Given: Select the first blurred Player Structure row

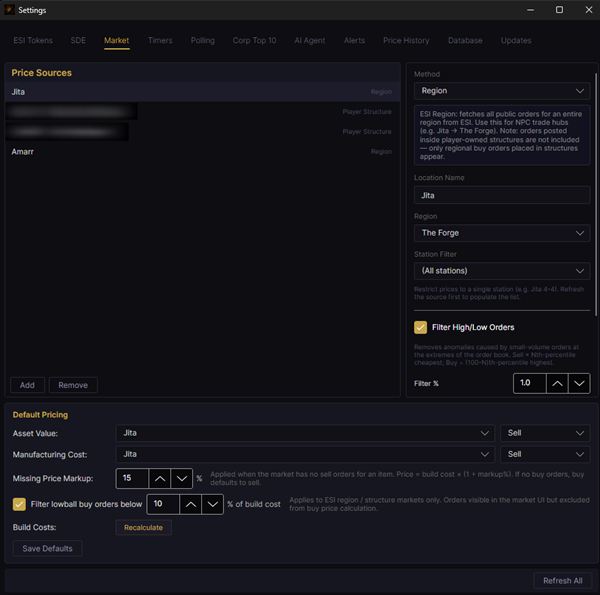Looking at the screenshot, I should pos(202,112).
